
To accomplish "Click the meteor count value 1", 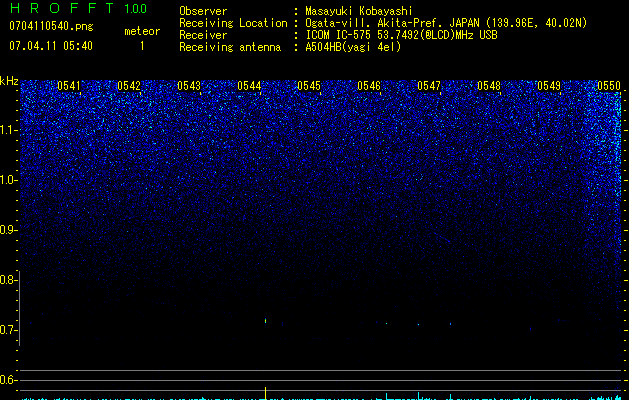I will point(142,46).
